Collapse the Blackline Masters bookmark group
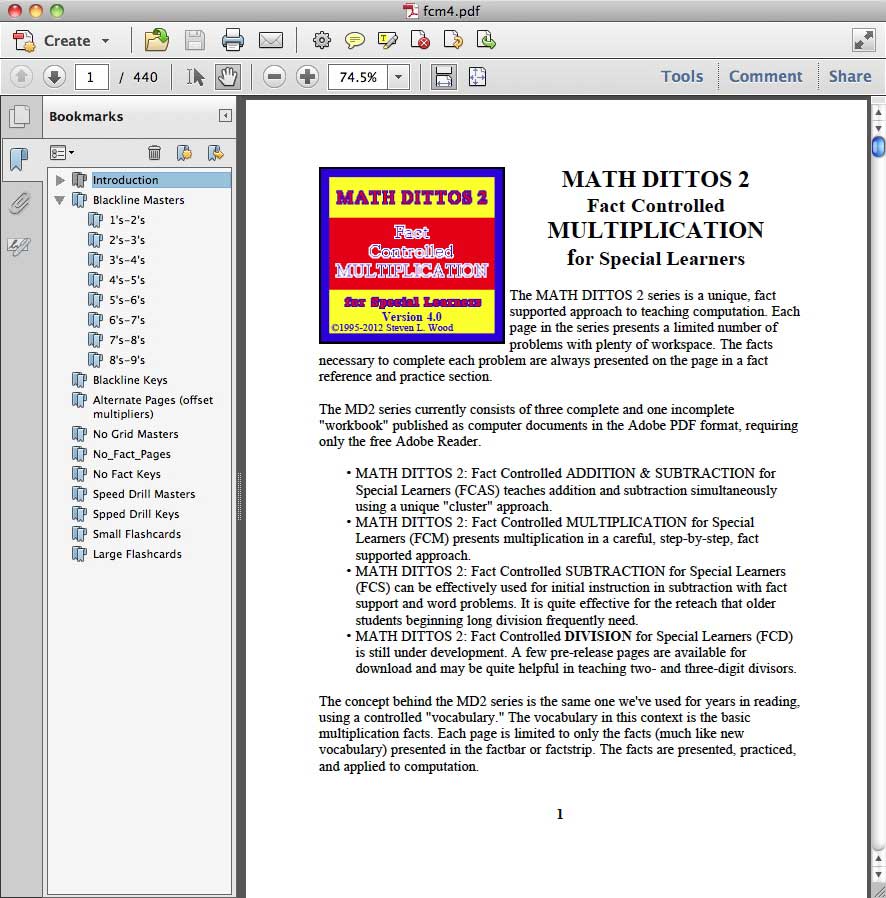Screen dimensions: 886x898 coord(60,200)
